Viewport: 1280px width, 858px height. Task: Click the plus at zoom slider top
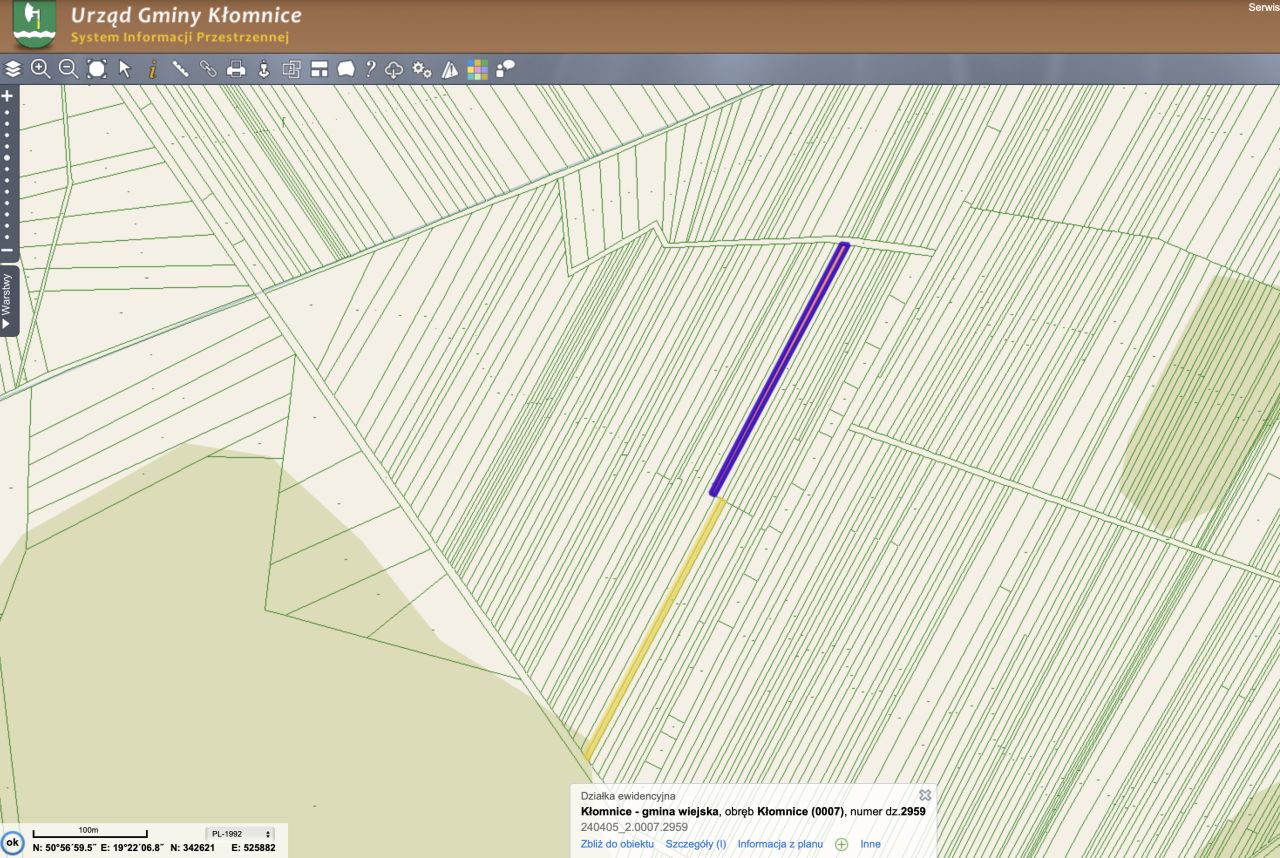tap(7, 96)
